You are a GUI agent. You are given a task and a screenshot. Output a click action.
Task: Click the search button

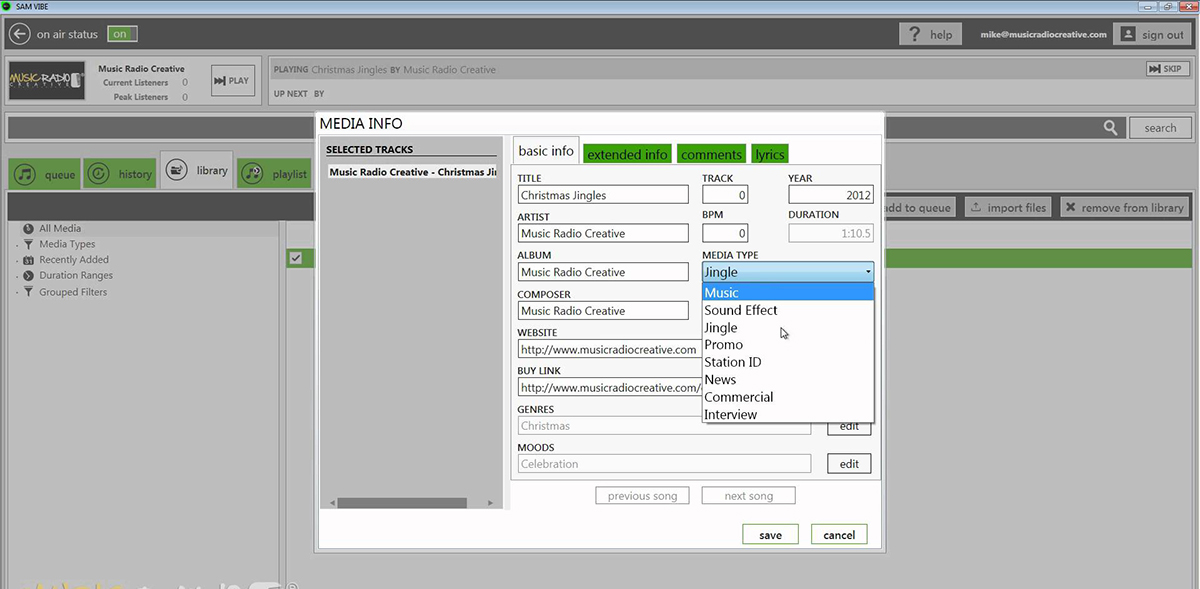pos(1160,128)
